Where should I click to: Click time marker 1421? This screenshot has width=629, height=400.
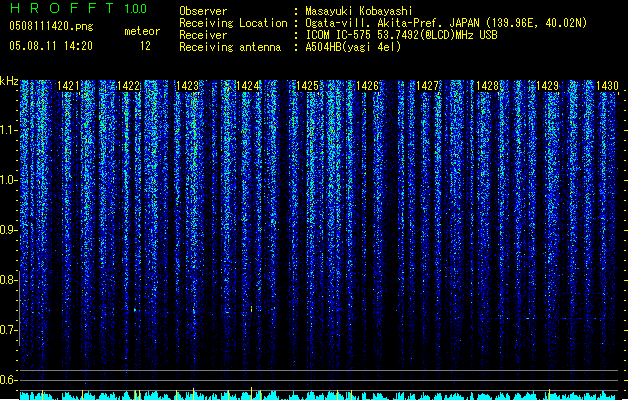(x=68, y=86)
